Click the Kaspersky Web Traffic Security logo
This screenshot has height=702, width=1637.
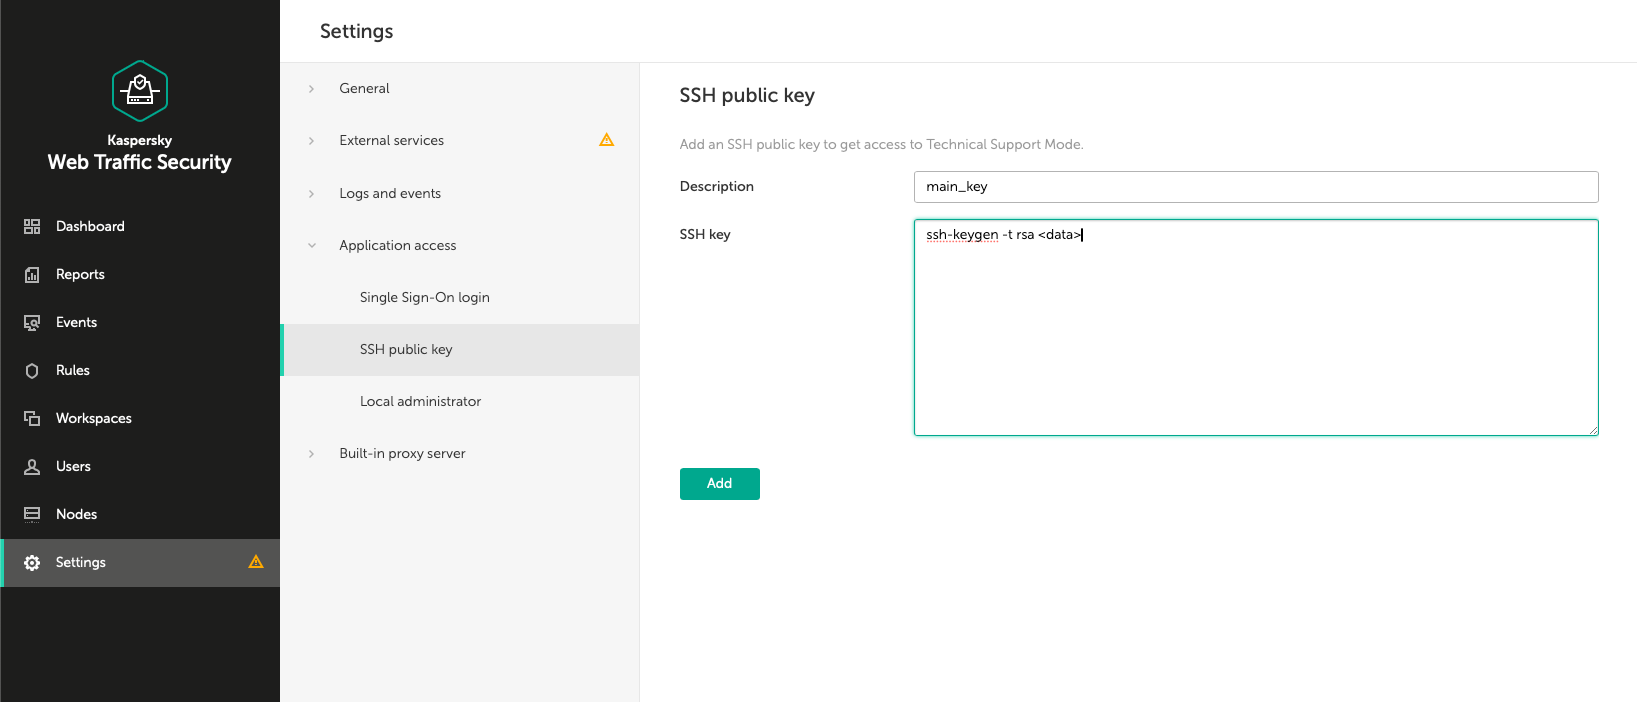[x=140, y=91]
